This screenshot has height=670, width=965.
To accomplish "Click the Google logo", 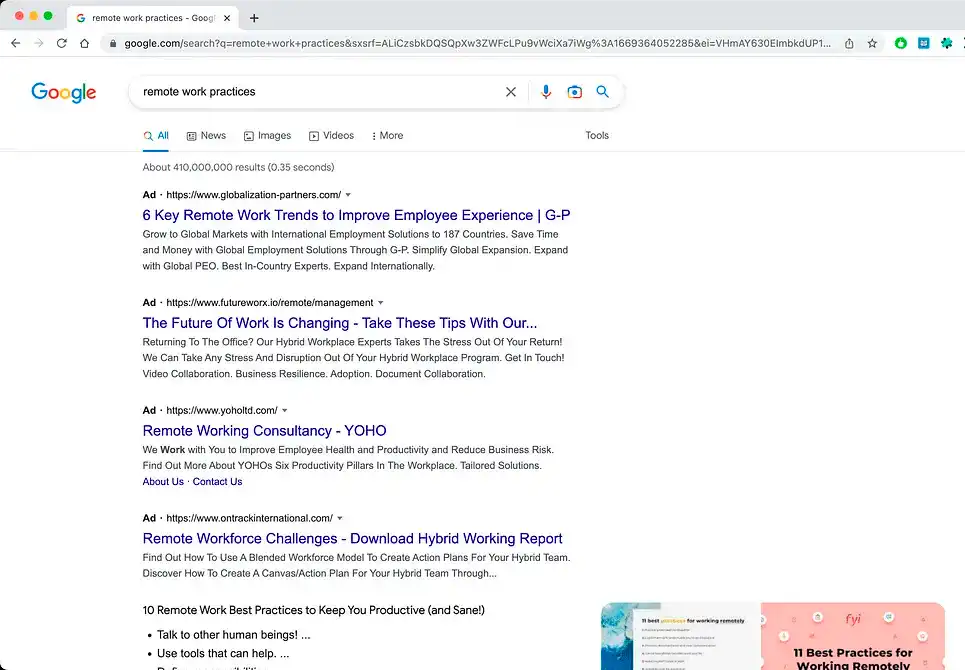I will (x=63, y=92).
